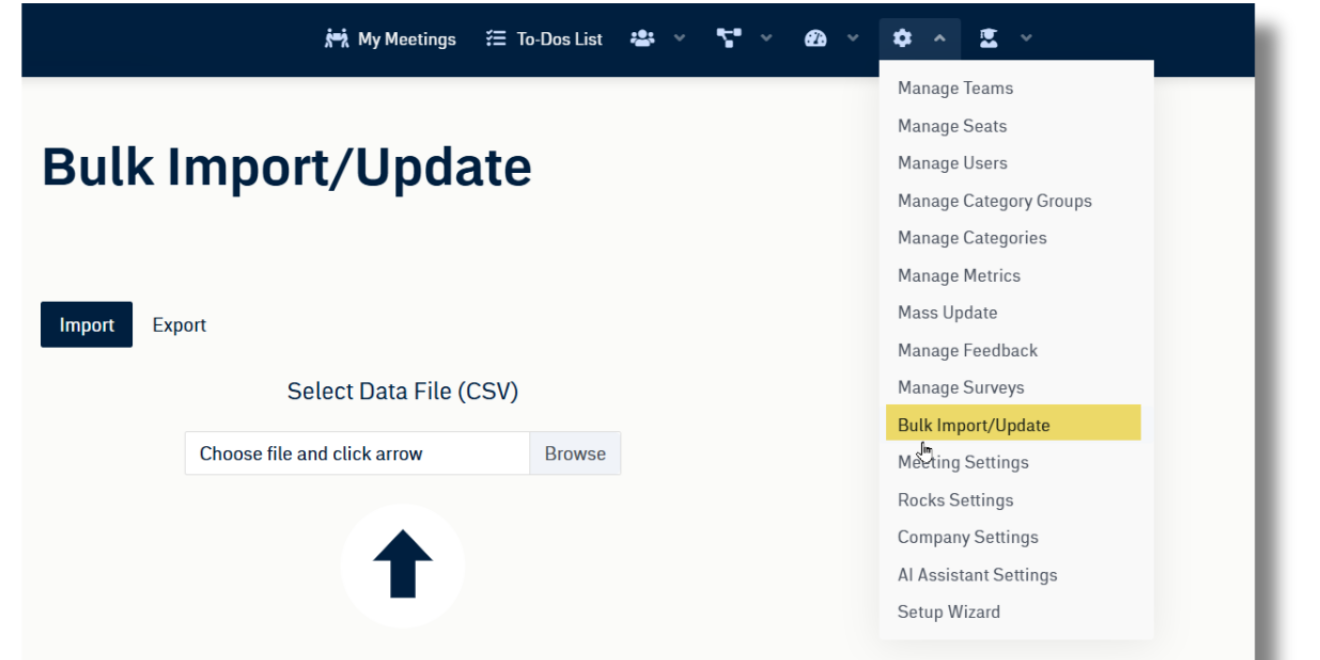Expand the user profile dropdown chevron
Image resolution: width=1320 pixels, height=660 pixels.
tap(1026, 39)
